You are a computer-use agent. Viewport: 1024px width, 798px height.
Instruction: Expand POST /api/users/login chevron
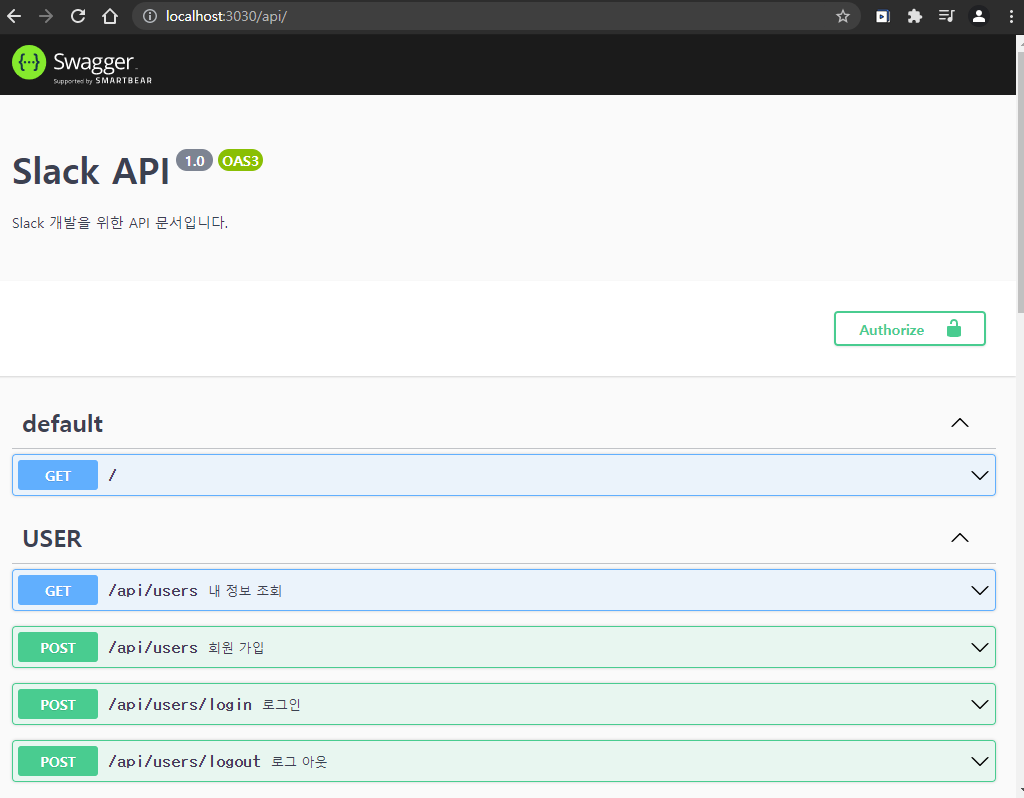(979, 704)
